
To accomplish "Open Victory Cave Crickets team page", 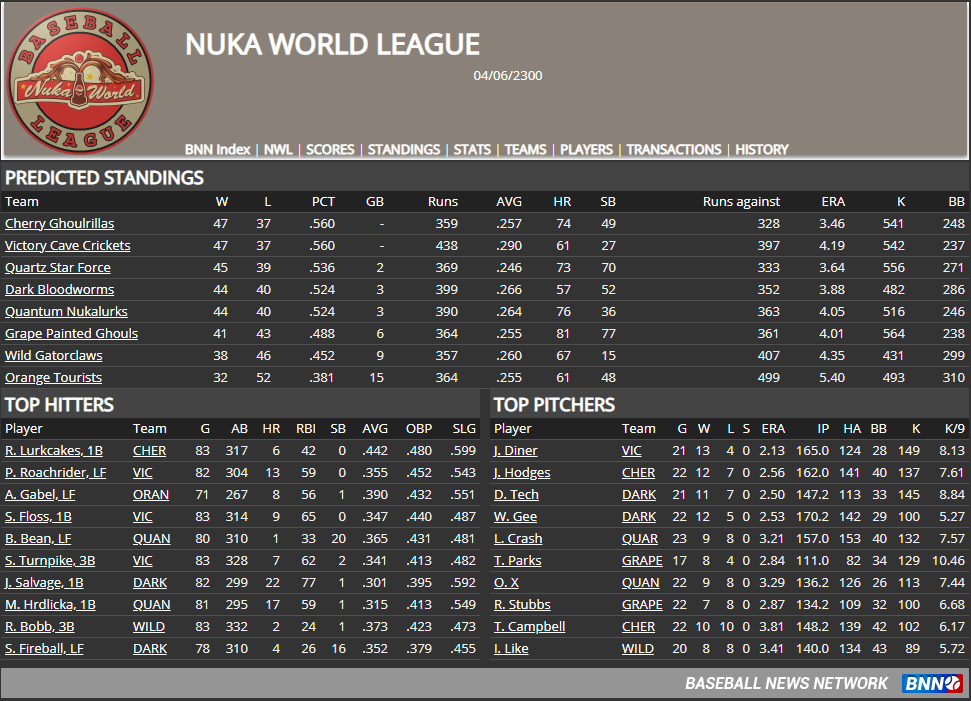I will coord(67,245).
